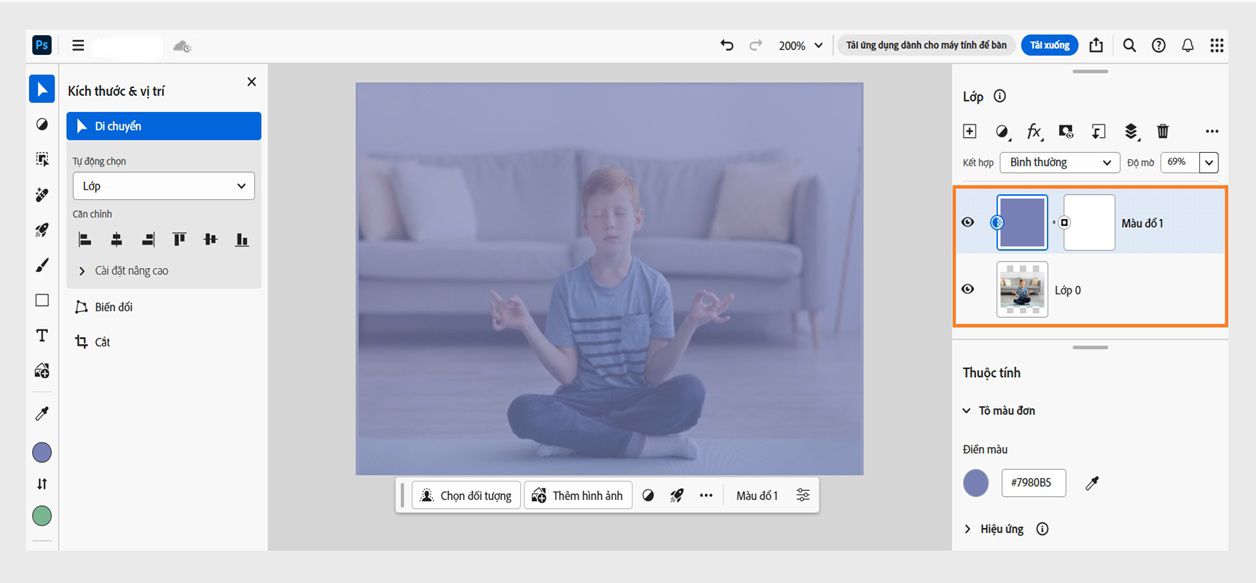Viewport: 1256px width, 583px height.
Task: Add adjustment layer from Layers panel
Action: point(1002,131)
